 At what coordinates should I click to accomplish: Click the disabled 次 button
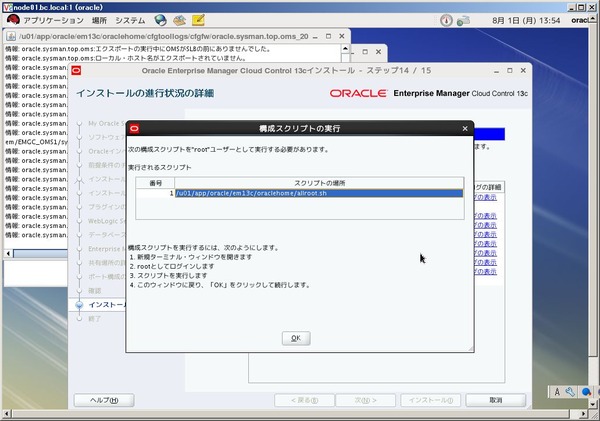[365, 400]
